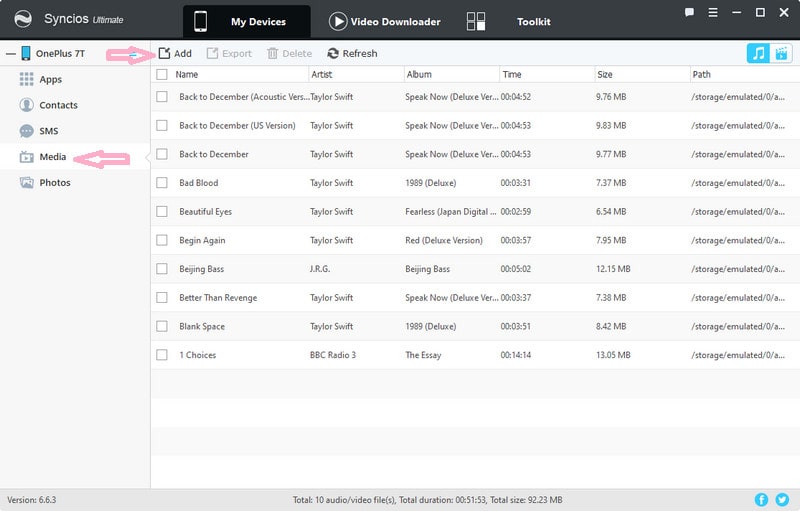
Task: Click the SMS speech bubble icon
Action: [26, 131]
